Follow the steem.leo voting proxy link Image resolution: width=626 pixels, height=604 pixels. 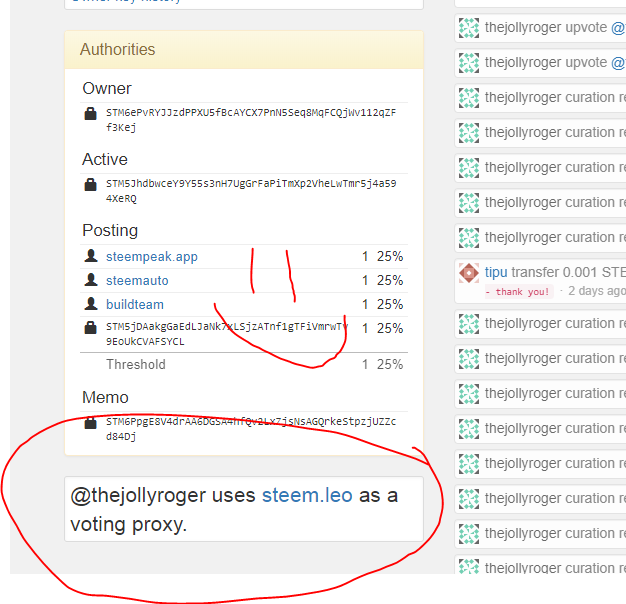(307, 495)
